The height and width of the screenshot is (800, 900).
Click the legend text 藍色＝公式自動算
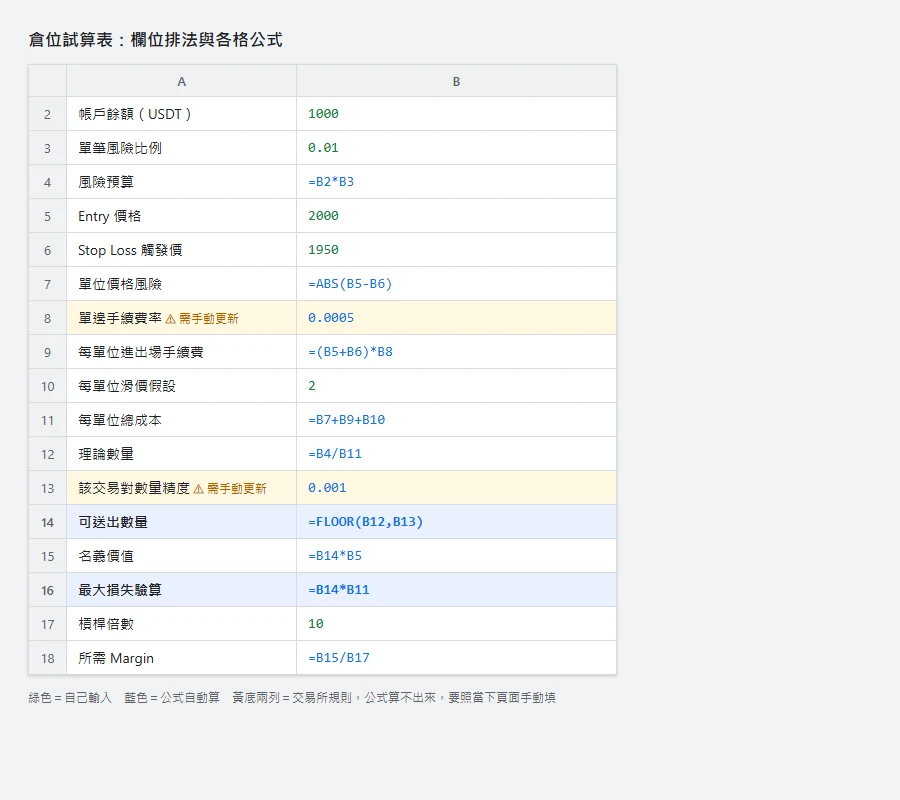172,697
